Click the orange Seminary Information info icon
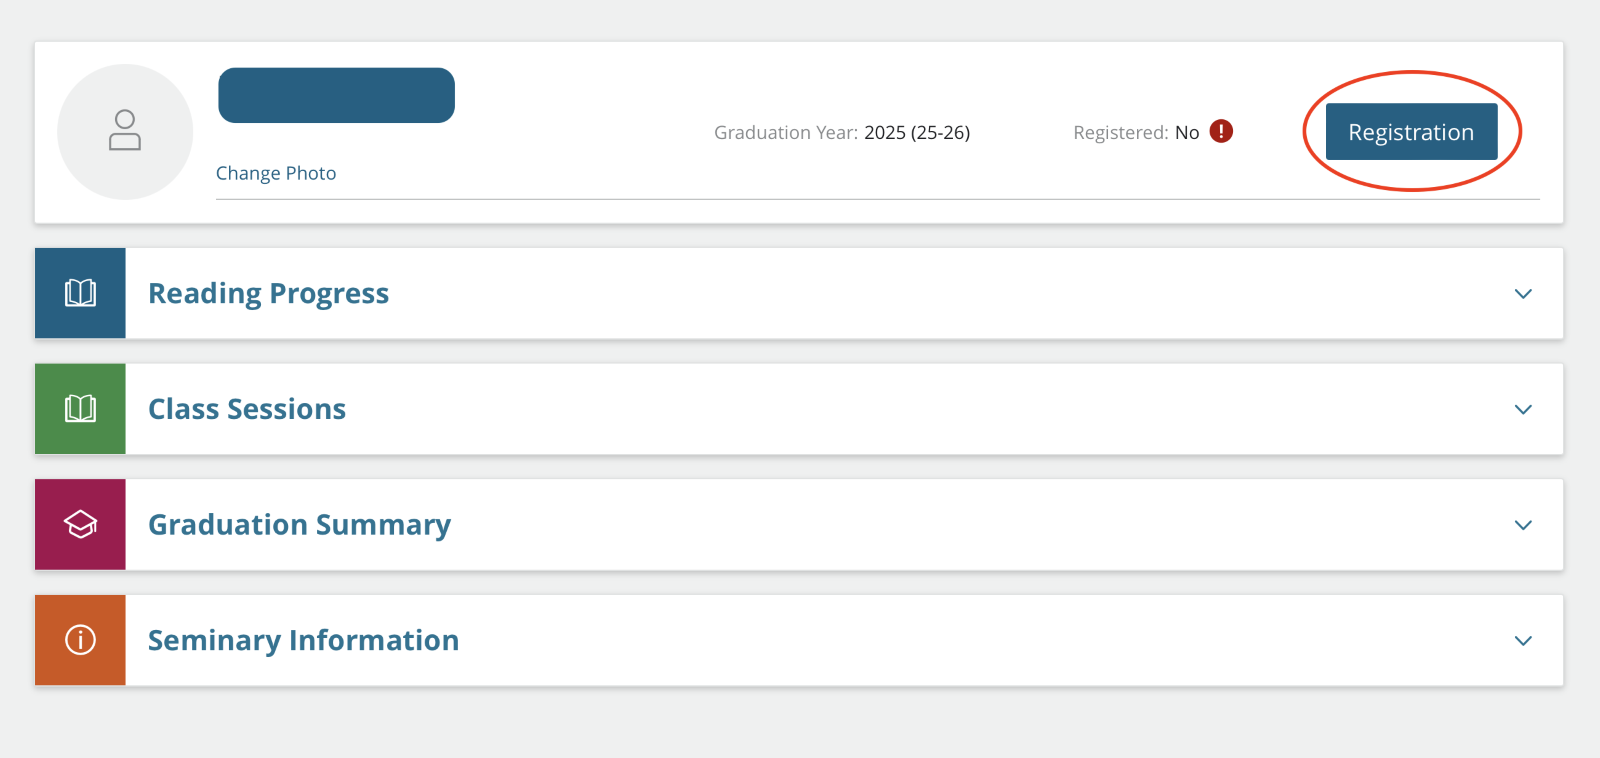The height and width of the screenshot is (758, 1600). (x=80, y=640)
